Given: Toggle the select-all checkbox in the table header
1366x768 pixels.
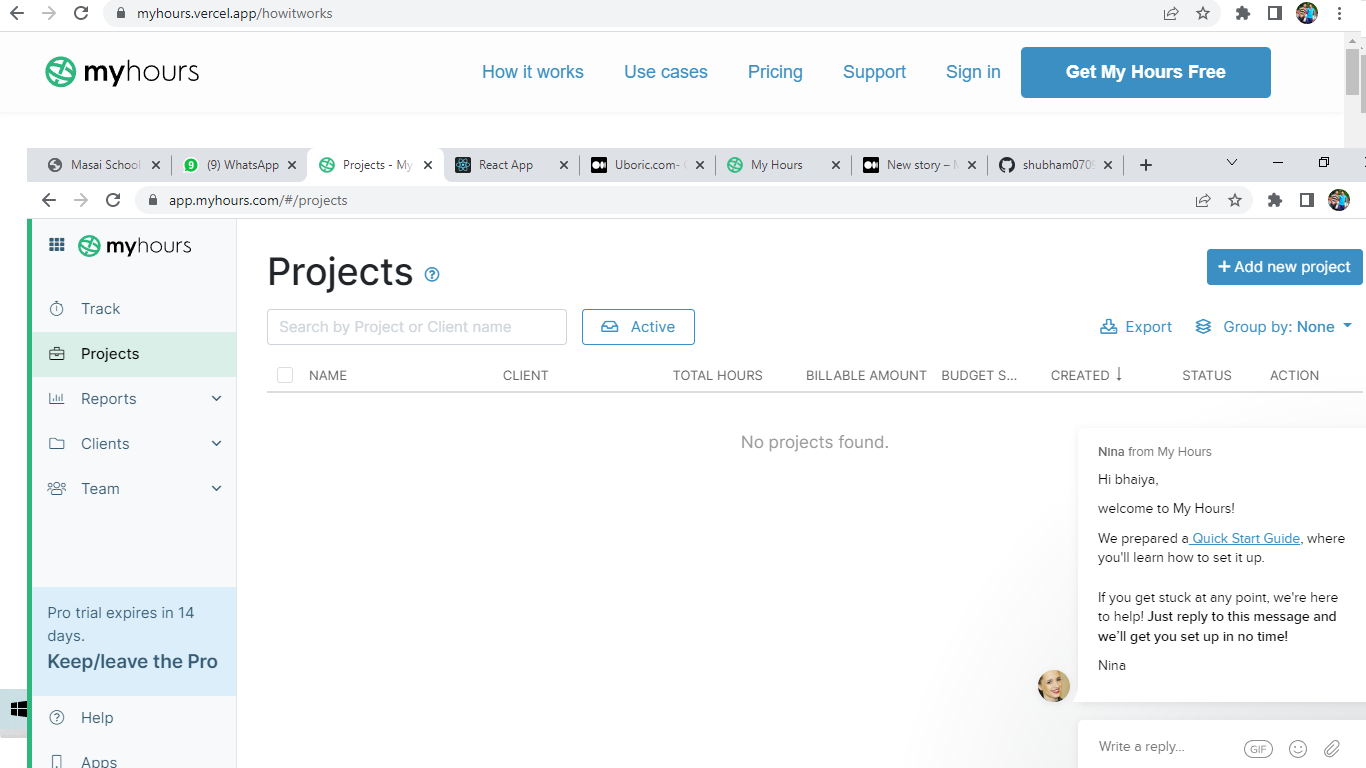Looking at the screenshot, I should 285,374.
